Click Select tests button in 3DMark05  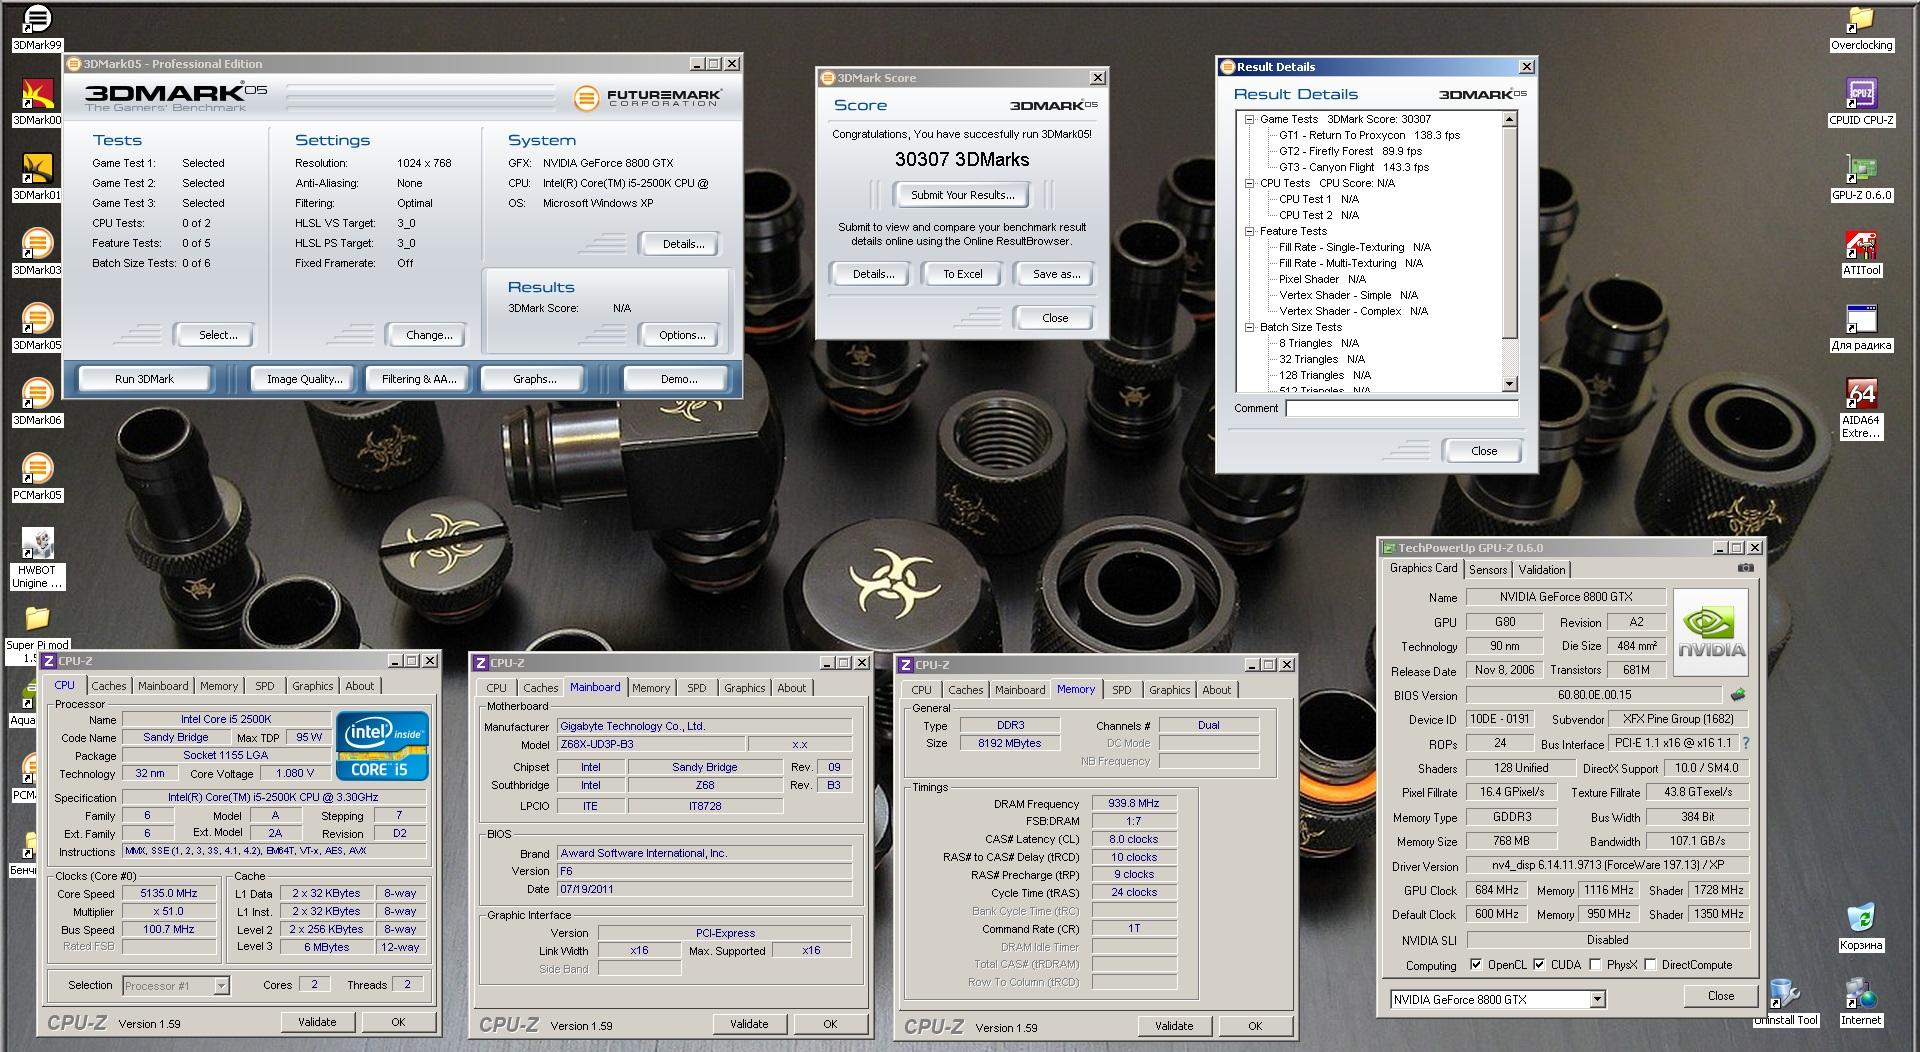217,335
